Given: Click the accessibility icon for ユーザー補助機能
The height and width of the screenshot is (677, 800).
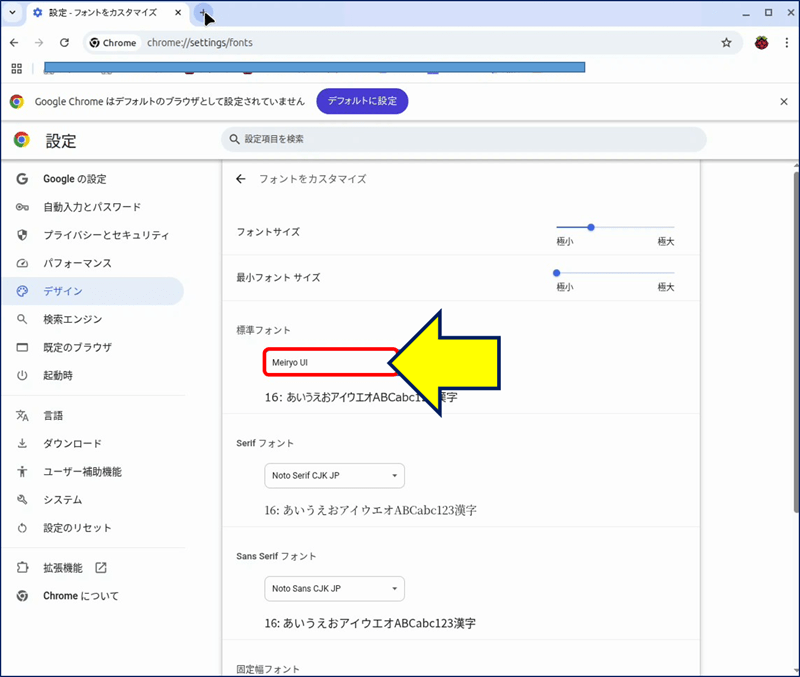Looking at the screenshot, I should pyautogui.click(x=22, y=472).
